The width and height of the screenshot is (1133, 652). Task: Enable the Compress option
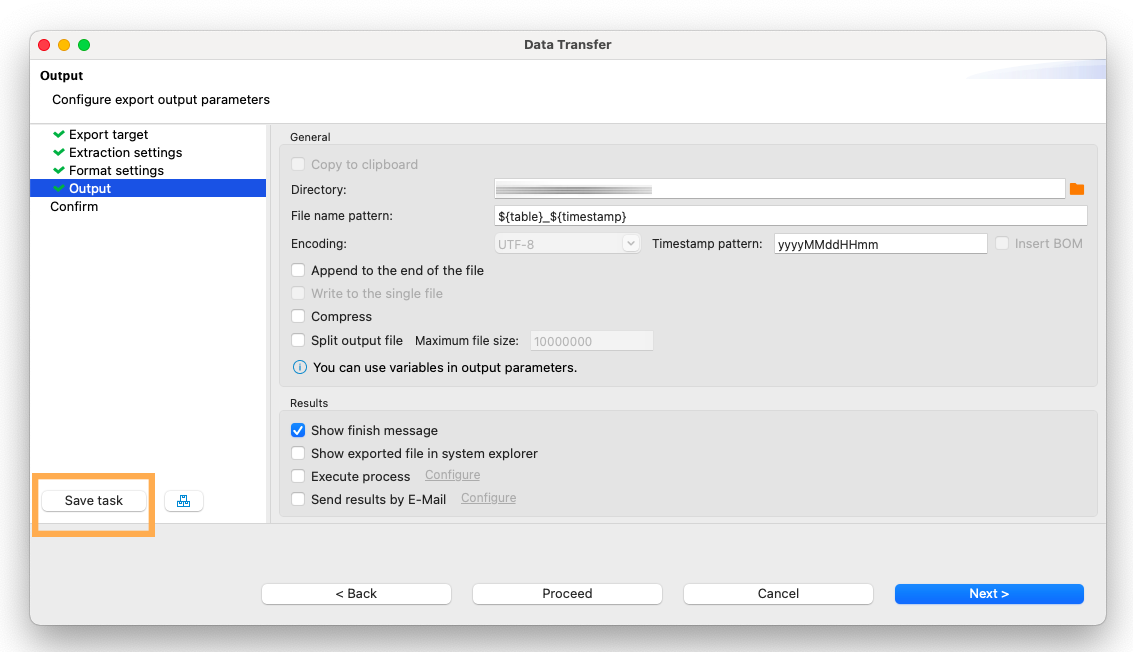tap(297, 317)
